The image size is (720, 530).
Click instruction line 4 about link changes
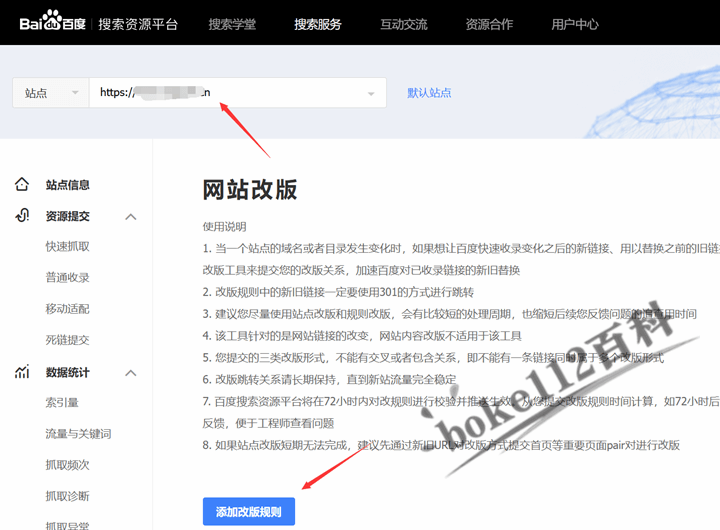[362, 336]
